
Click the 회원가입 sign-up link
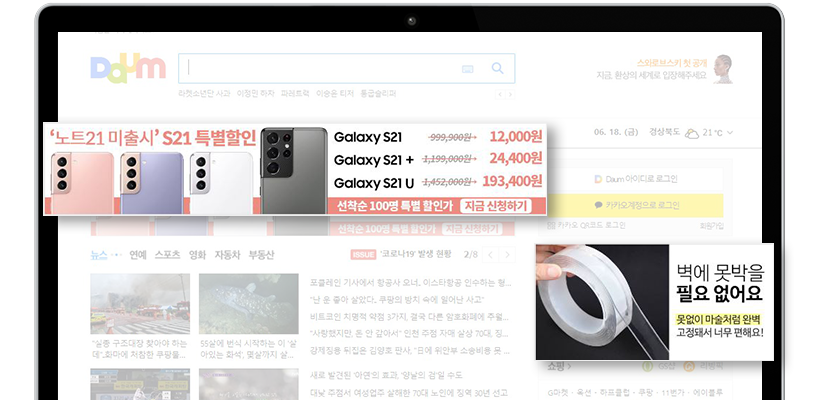[x=712, y=225]
